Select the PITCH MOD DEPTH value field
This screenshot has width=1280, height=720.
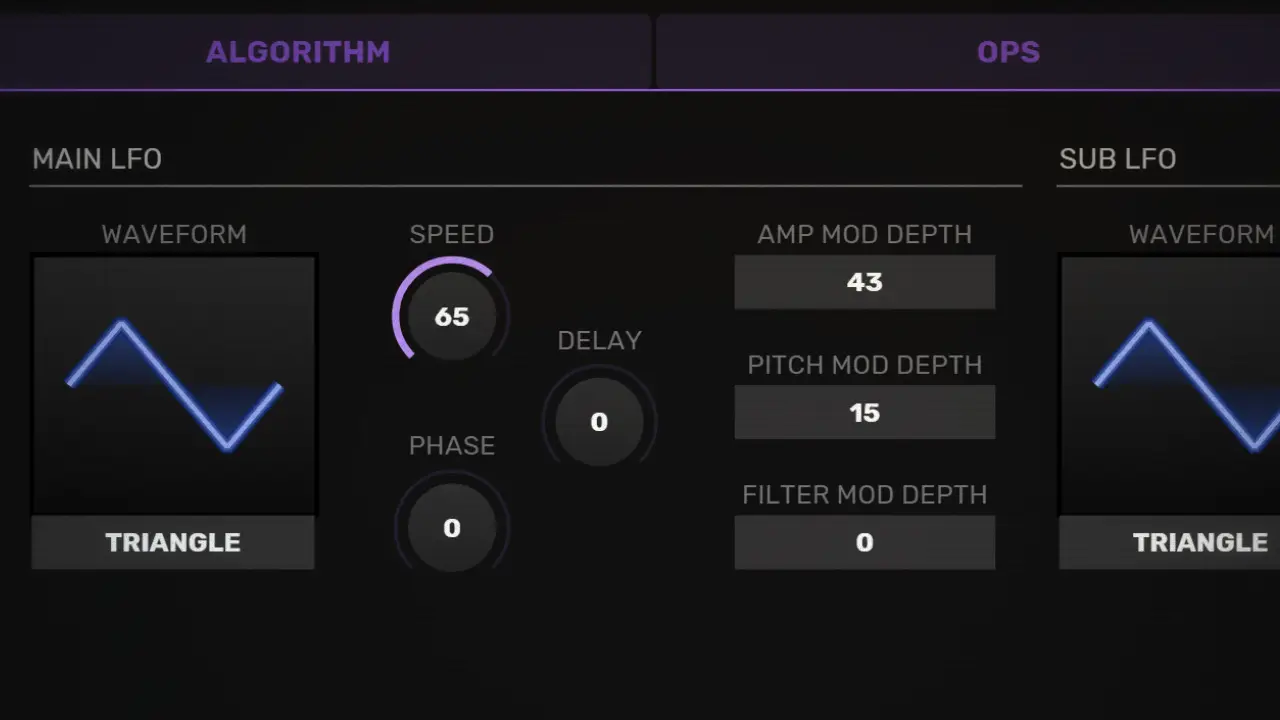865,412
